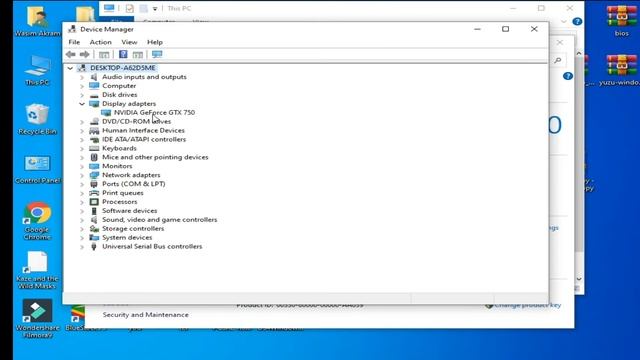
Task: Expand Human Interface Devices
Action: click(82, 131)
